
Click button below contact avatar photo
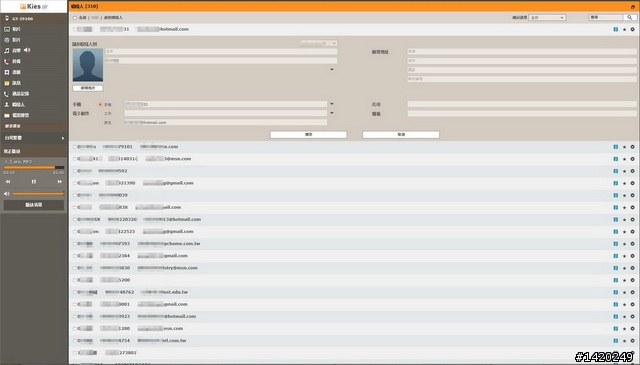[x=88, y=88]
